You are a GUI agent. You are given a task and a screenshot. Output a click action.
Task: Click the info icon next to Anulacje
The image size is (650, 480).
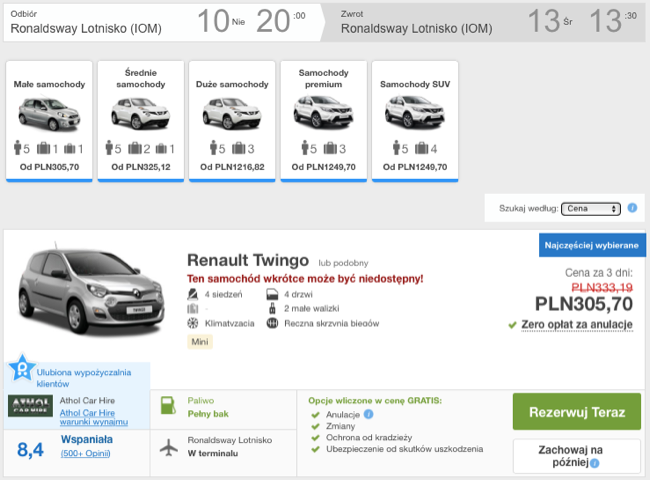point(368,414)
